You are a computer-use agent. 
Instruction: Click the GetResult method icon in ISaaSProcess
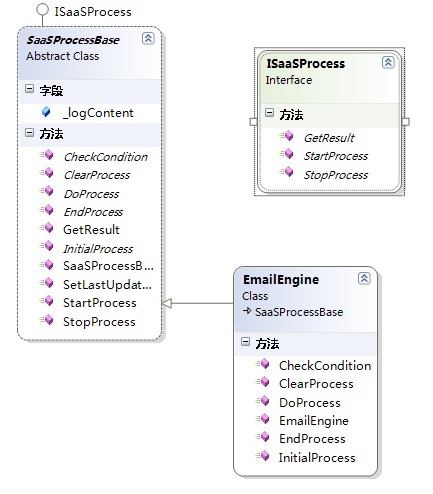click(286, 136)
